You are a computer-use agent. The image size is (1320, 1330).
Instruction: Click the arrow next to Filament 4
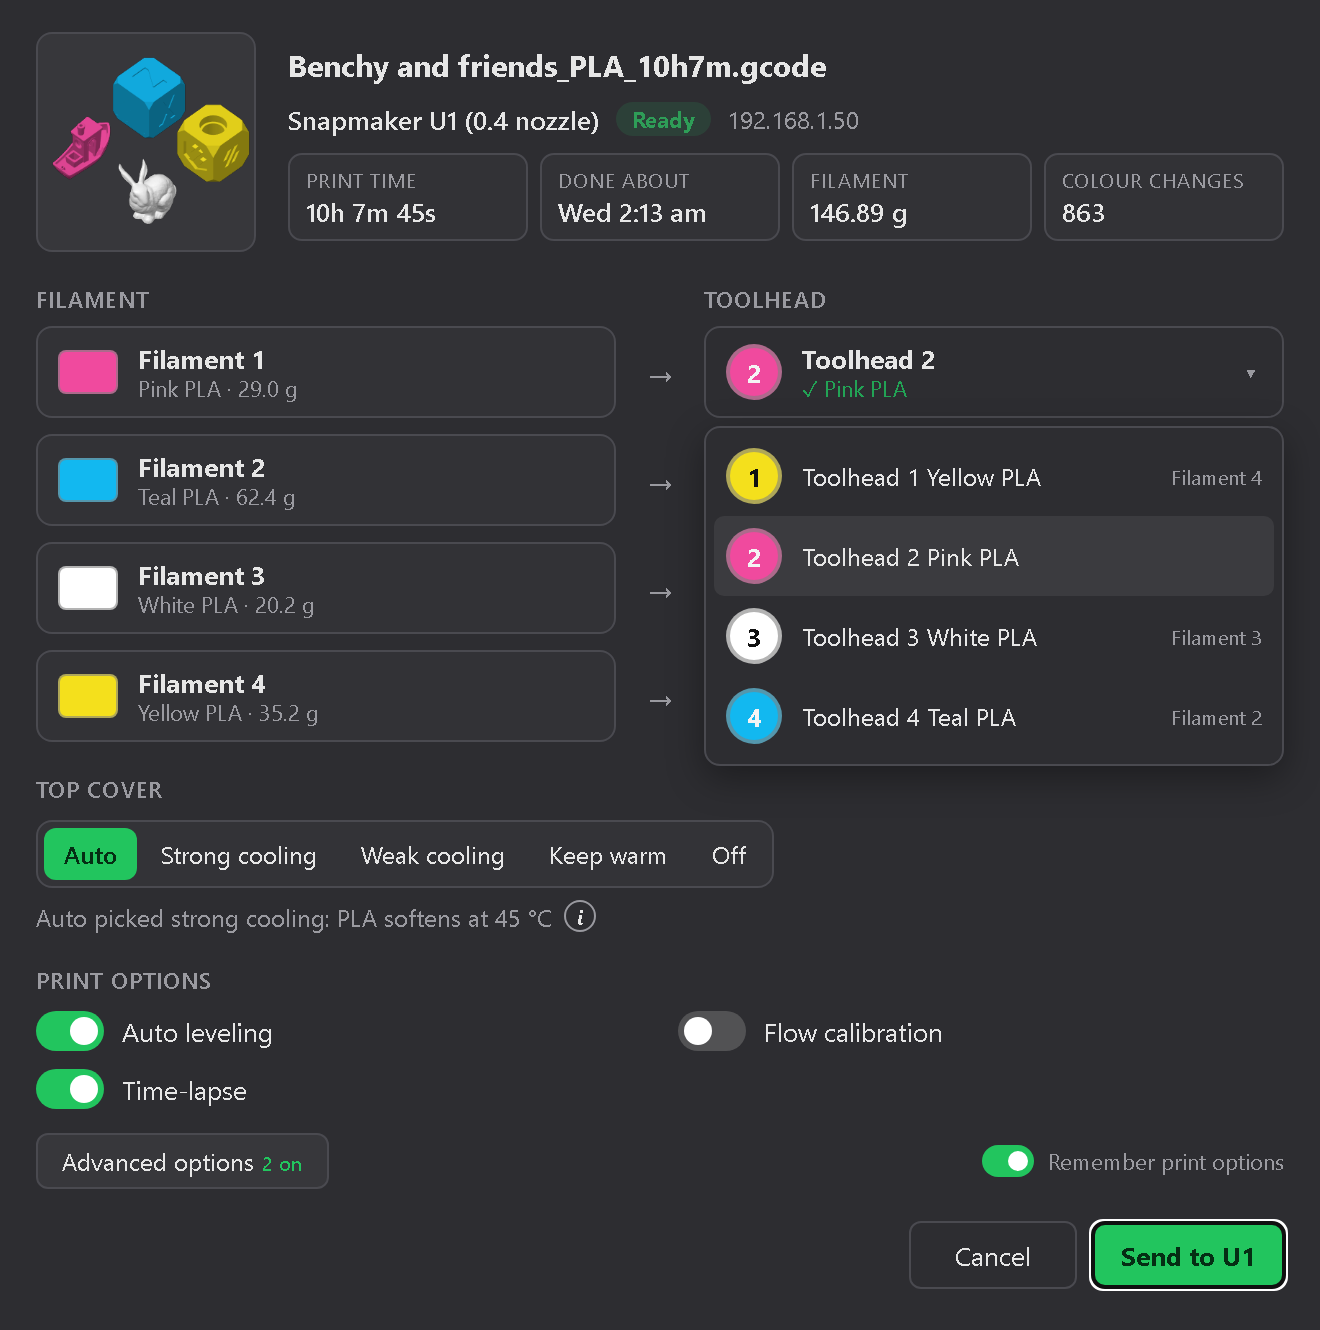coord(660,701)
